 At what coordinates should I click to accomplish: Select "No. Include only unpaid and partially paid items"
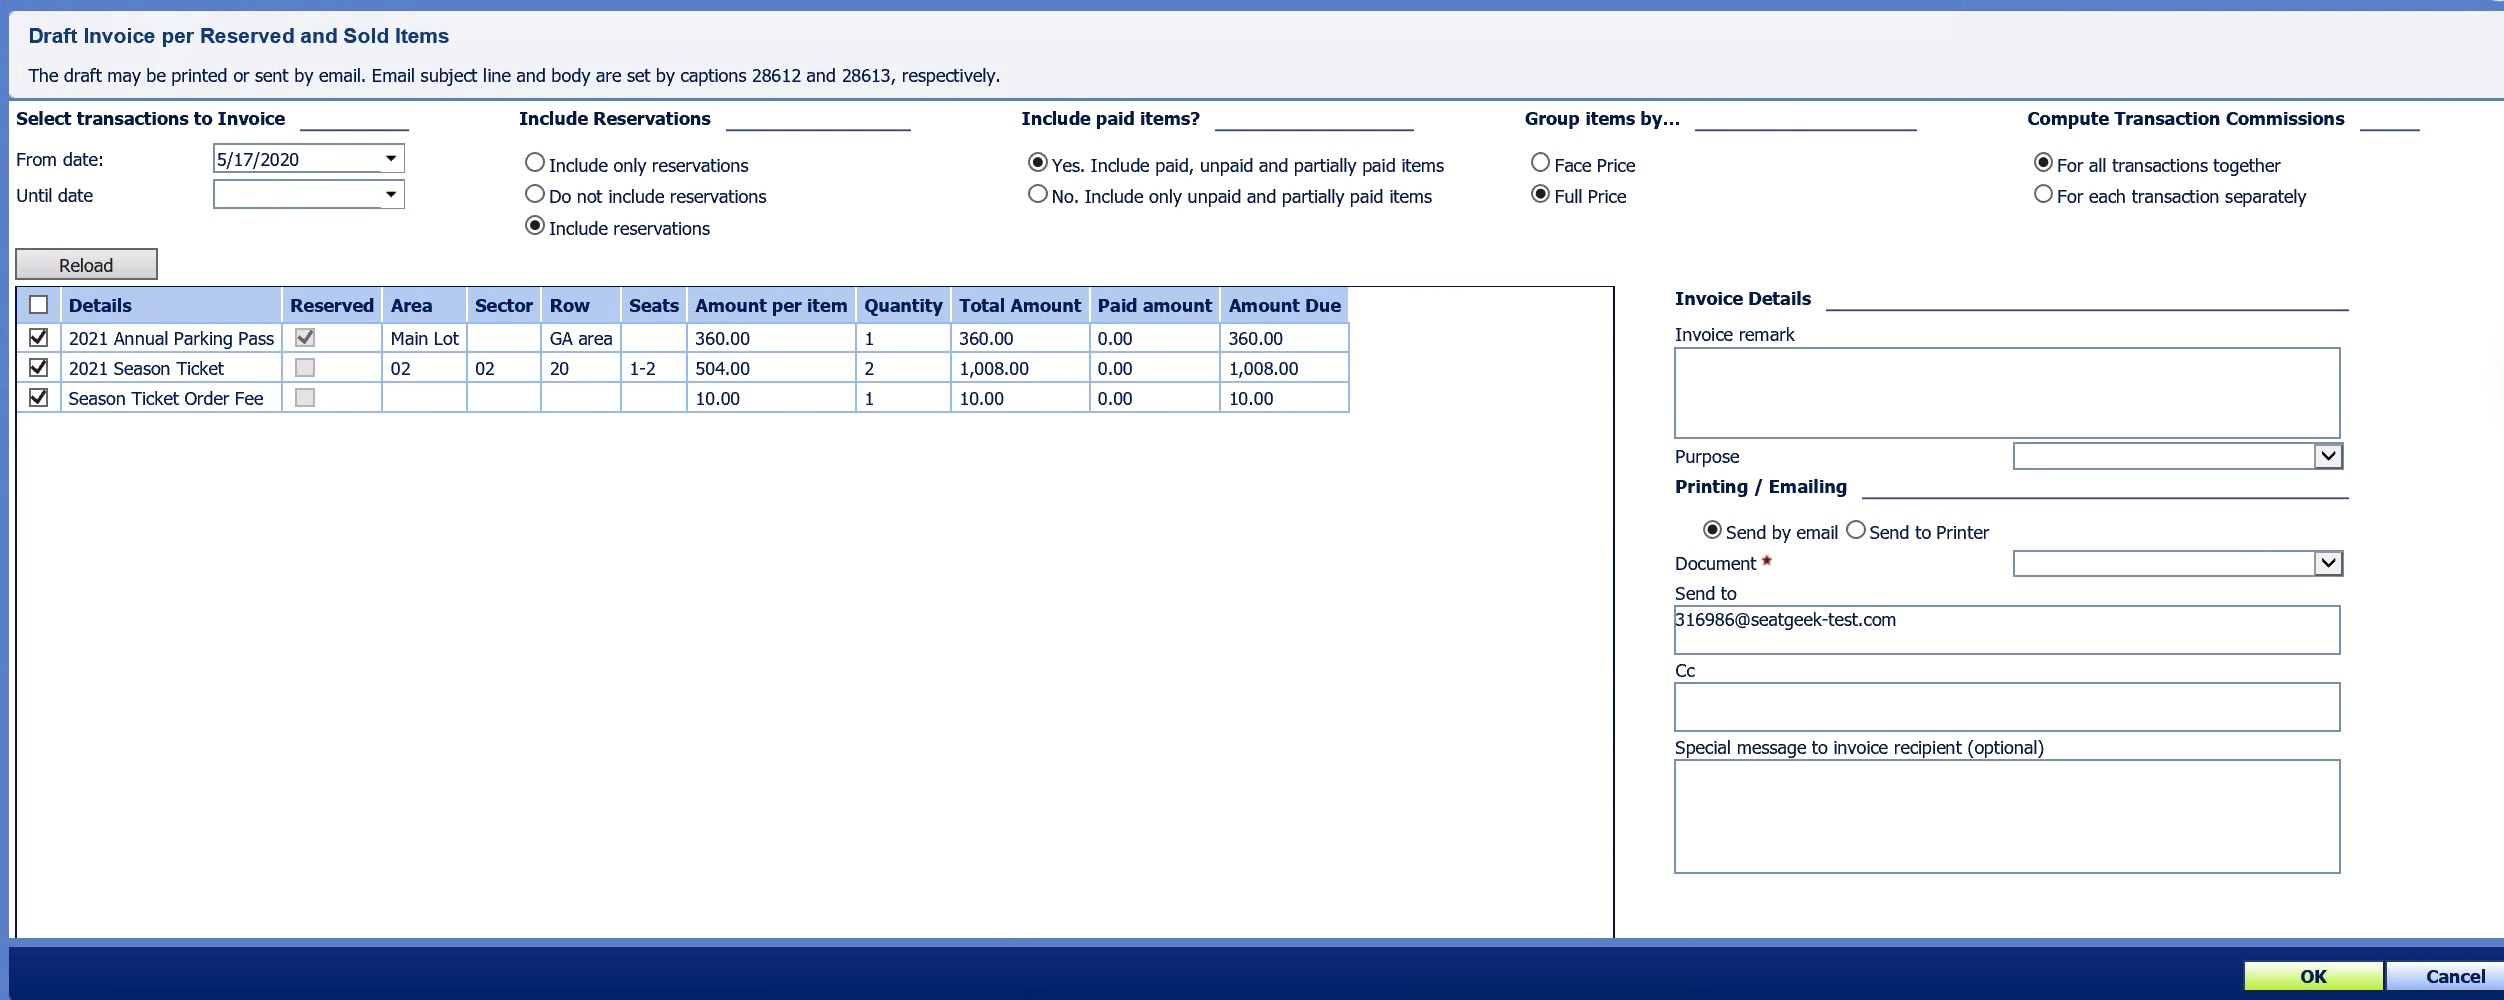point(1037,194)
